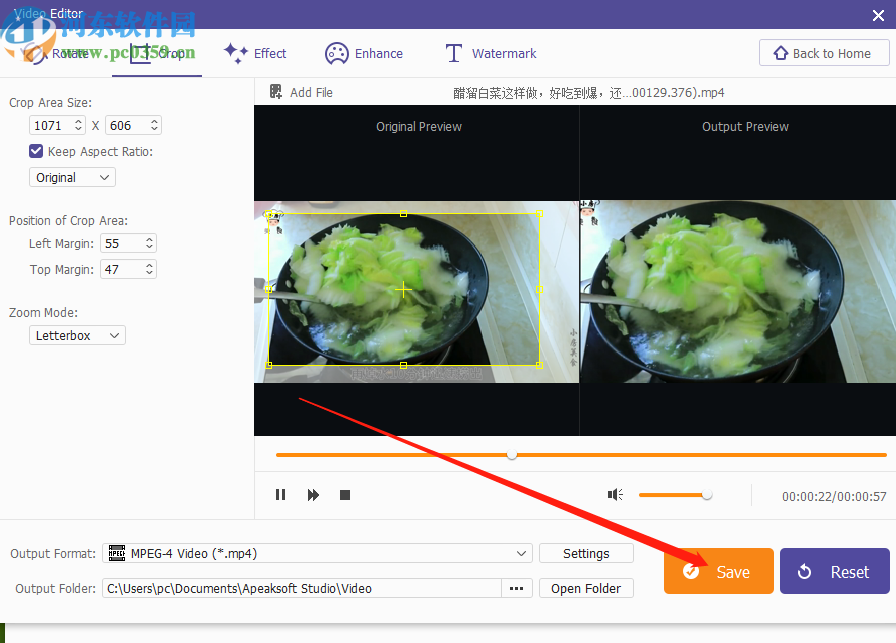Open the Effect tab

tap(255, 53)
